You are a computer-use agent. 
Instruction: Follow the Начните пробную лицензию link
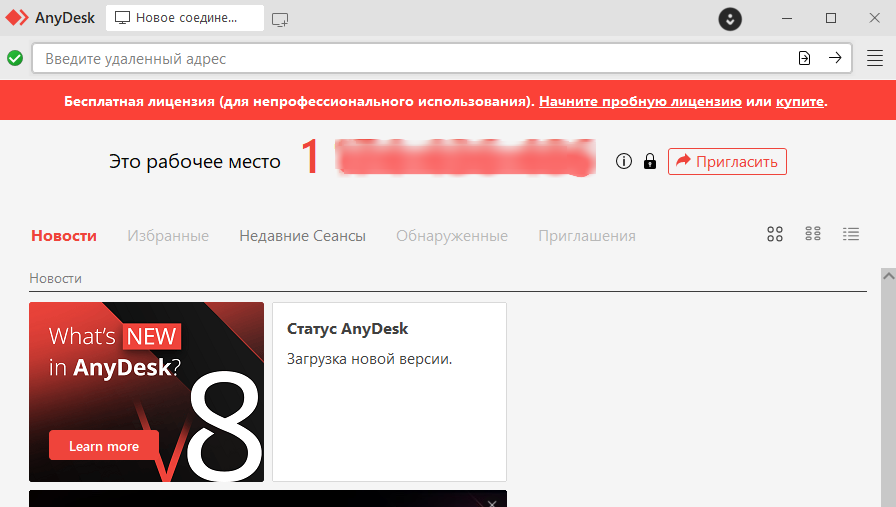pos(640,101)
